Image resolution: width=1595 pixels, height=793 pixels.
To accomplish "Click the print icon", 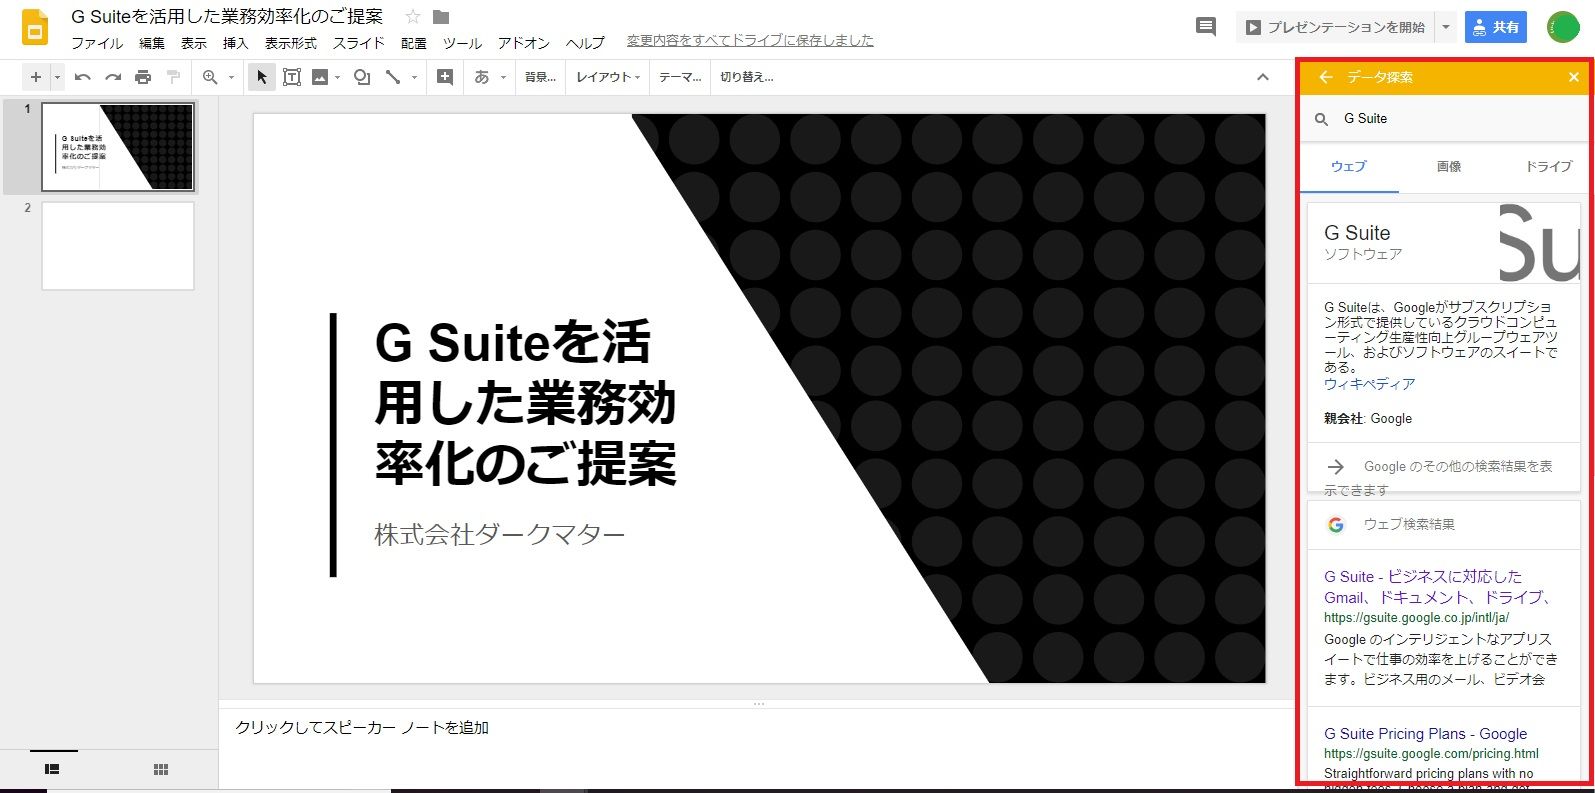I will 143,77.
